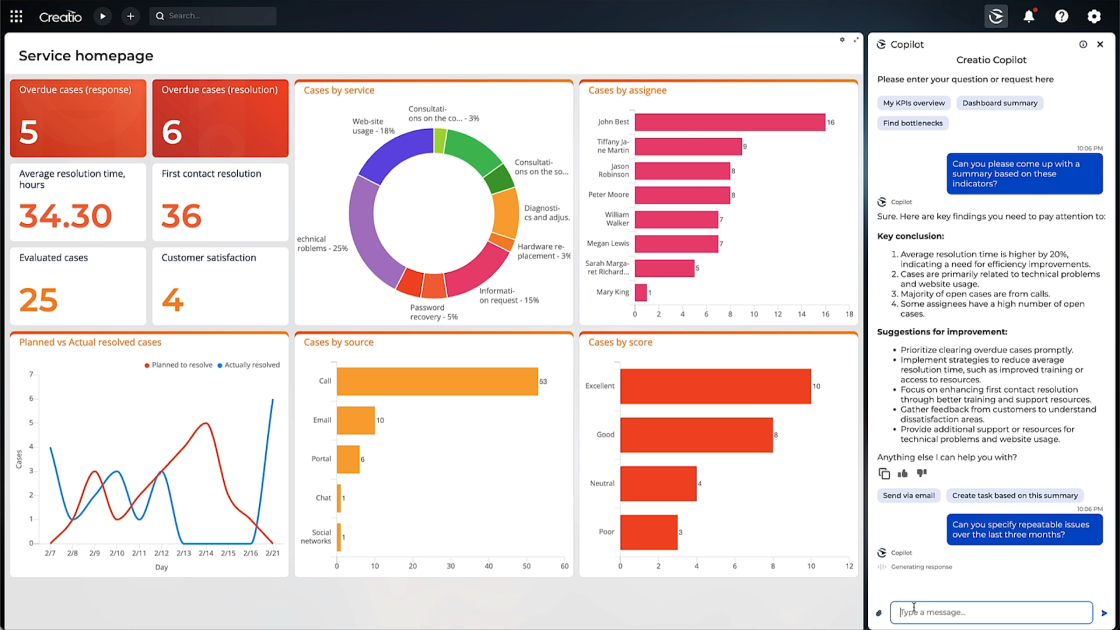This screenshot has height=630, width=1120.
Task: Click the message input field in Copilot
Action: (x=990, y=611)
